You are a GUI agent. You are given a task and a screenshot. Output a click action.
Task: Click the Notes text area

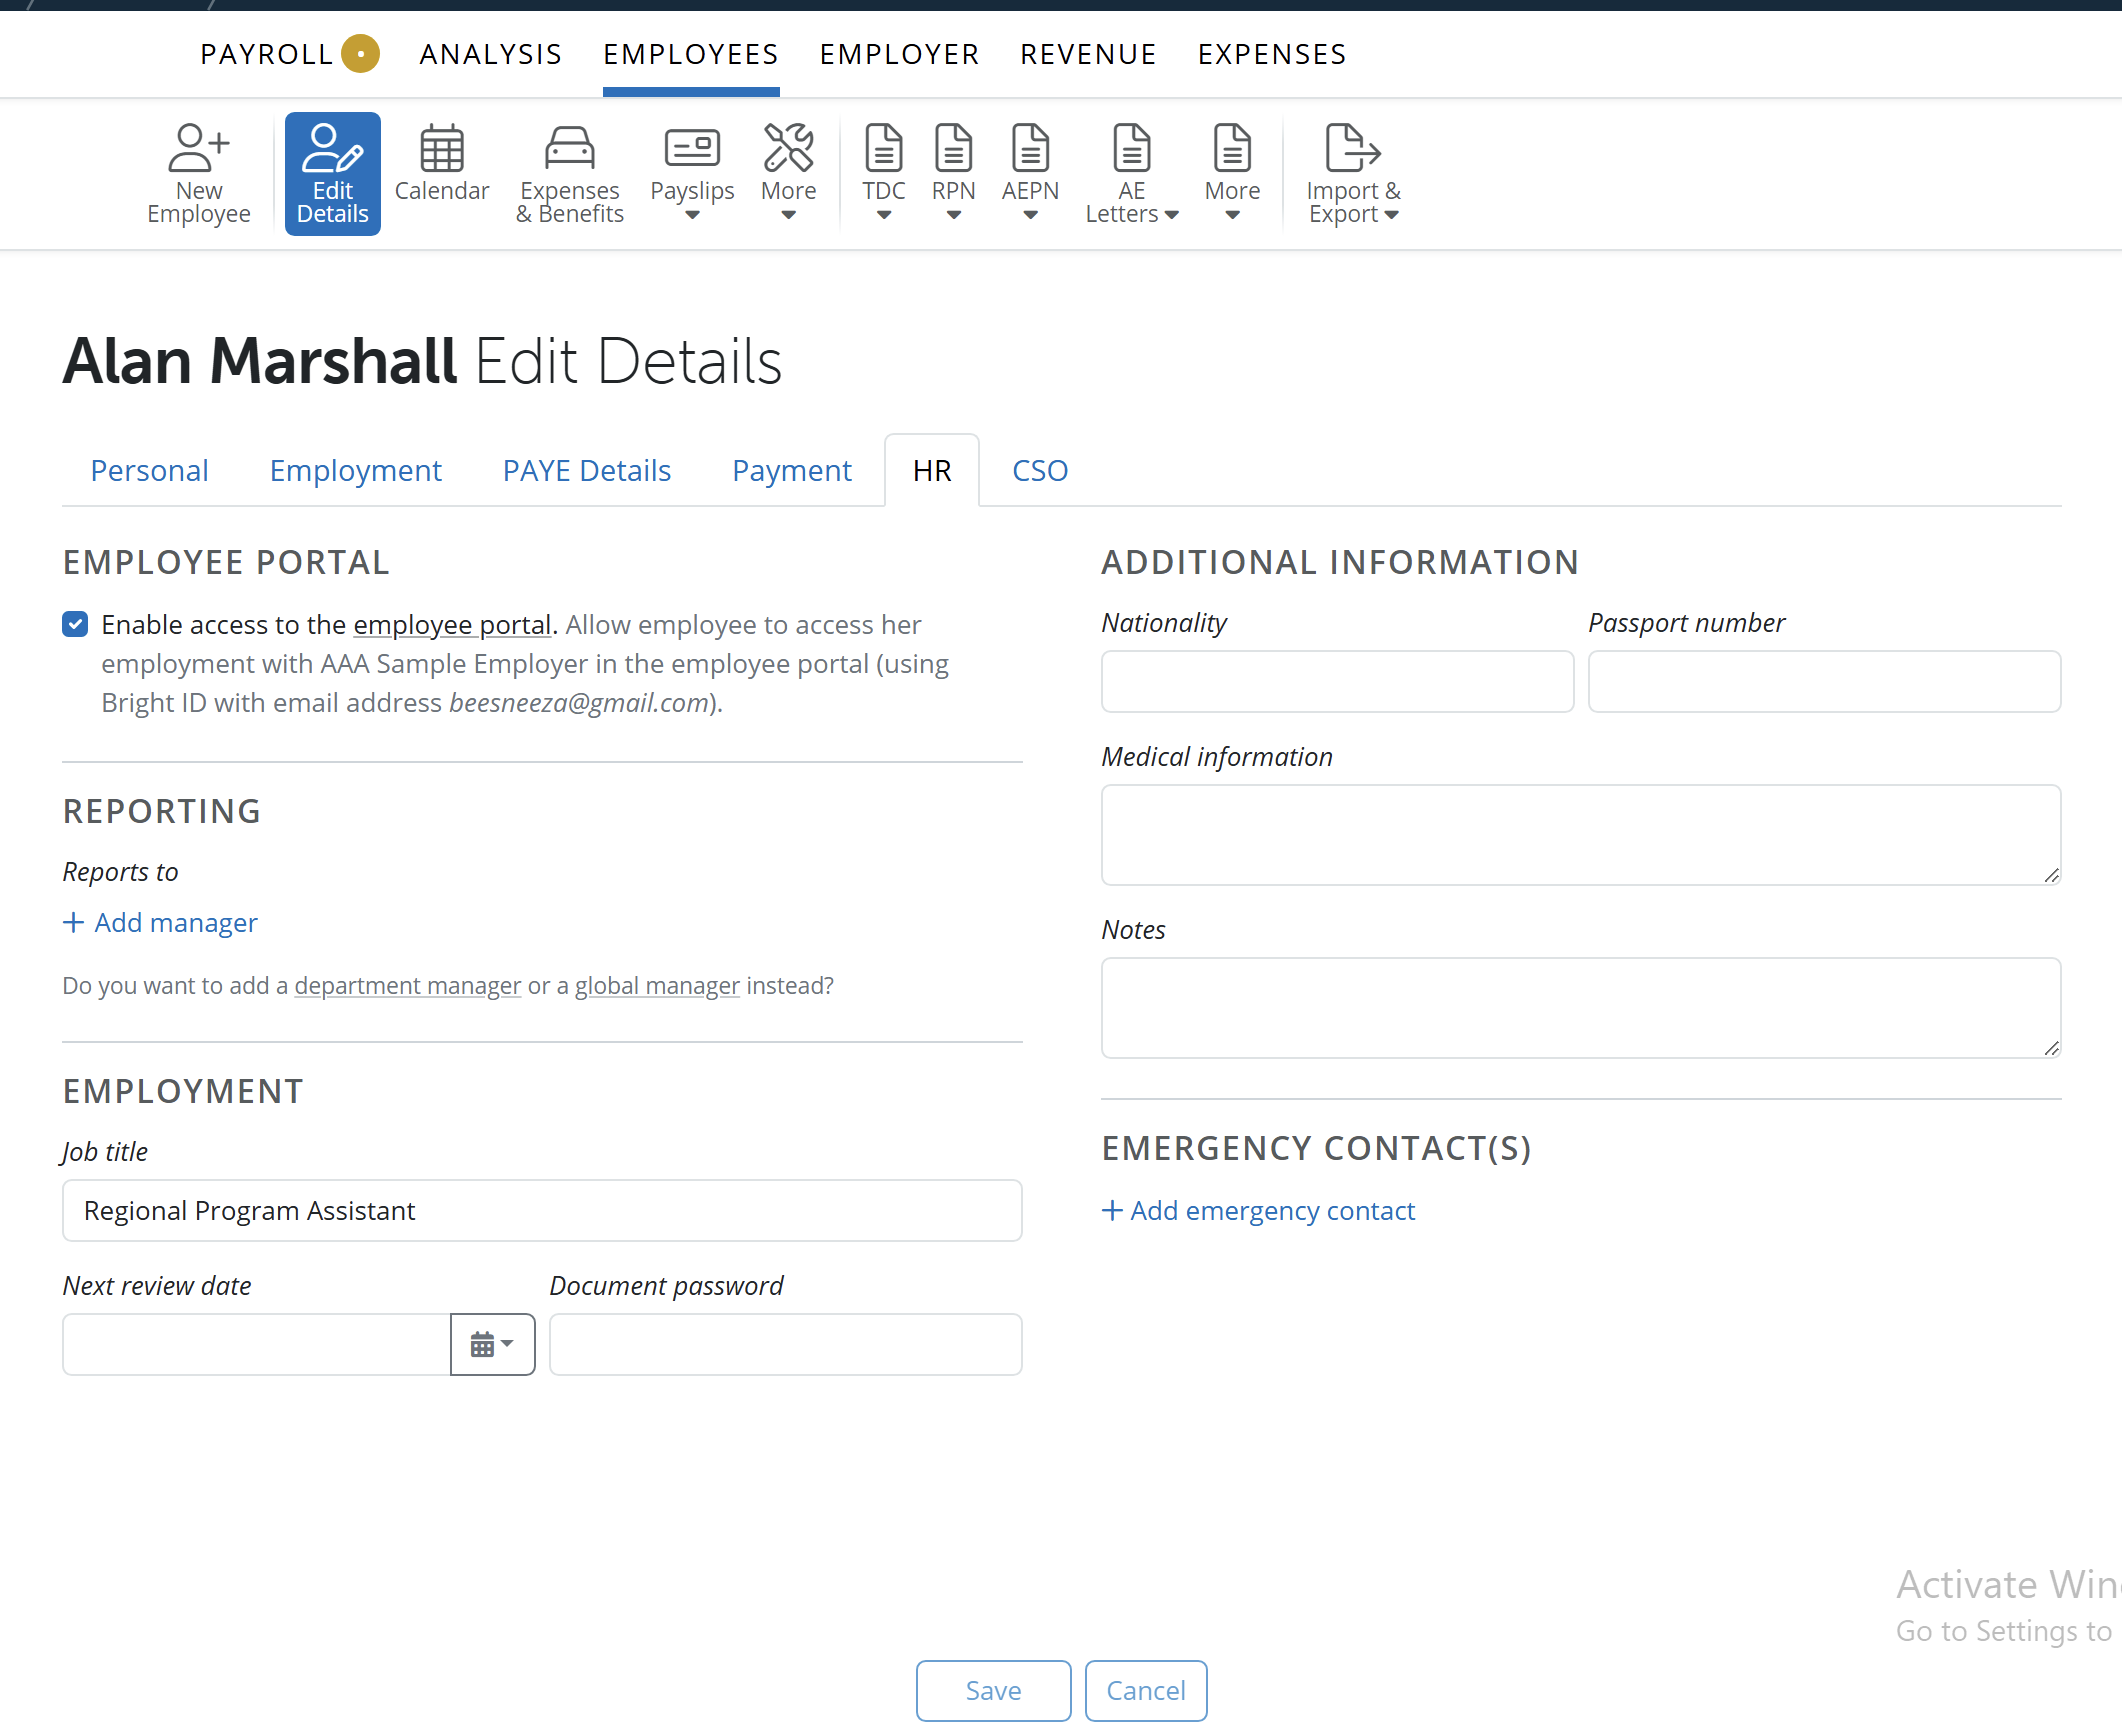tap(1581, 1007)
